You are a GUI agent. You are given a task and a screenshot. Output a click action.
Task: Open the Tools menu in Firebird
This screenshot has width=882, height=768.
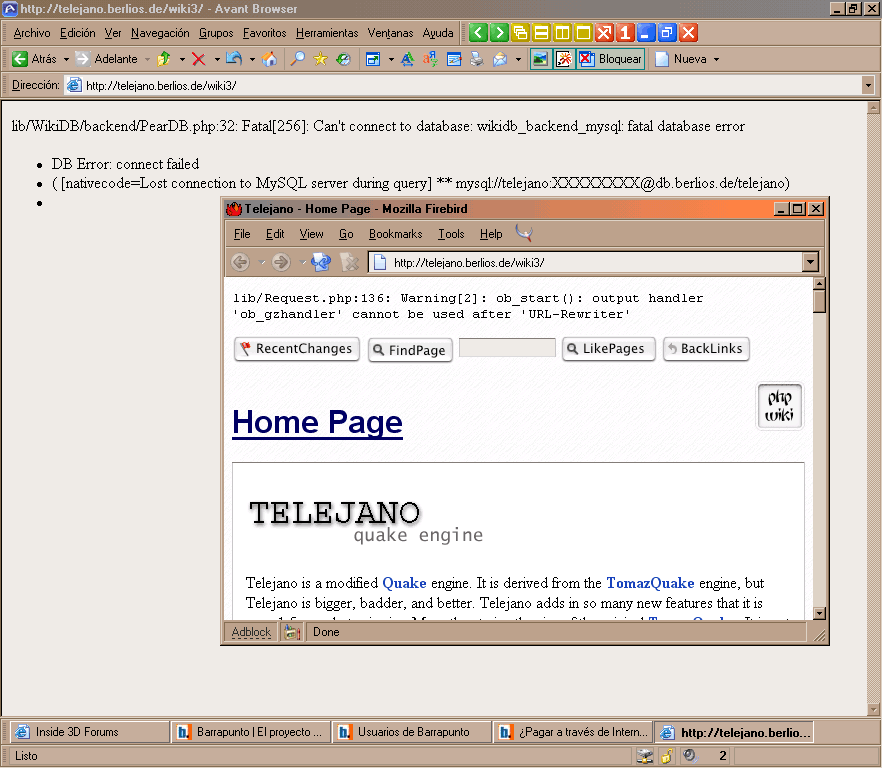pos(451,234)
